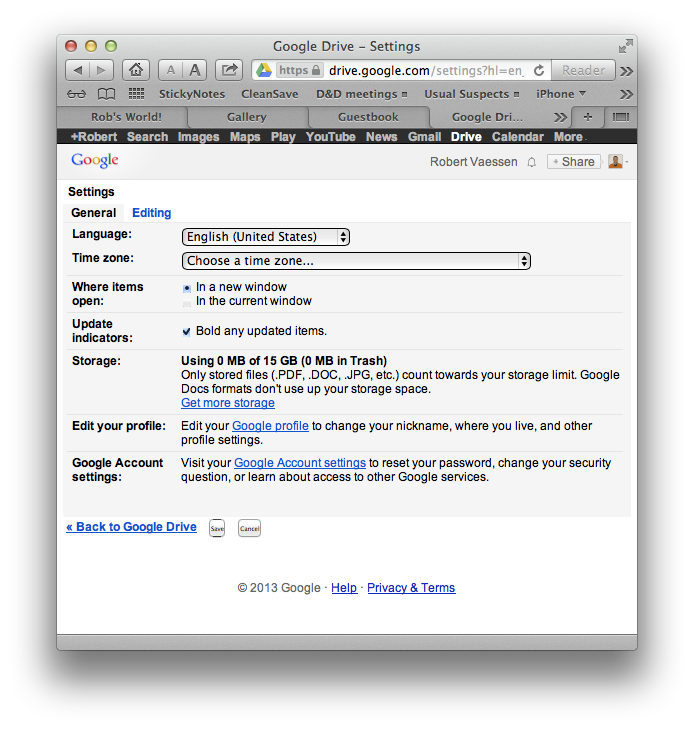694x729 pixels.
Task: Open Google Account settings link
Action: click(x=300, y=463)
